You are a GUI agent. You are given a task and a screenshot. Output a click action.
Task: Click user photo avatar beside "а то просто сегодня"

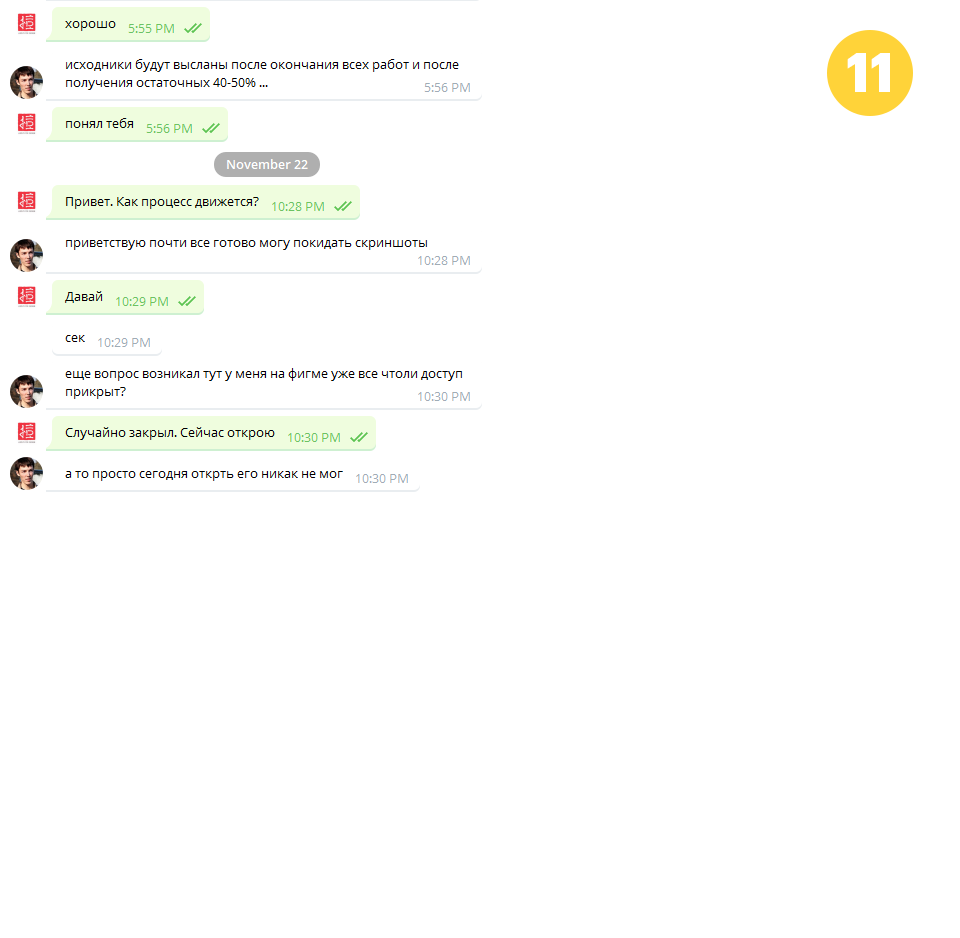click(x=26, y=473)
